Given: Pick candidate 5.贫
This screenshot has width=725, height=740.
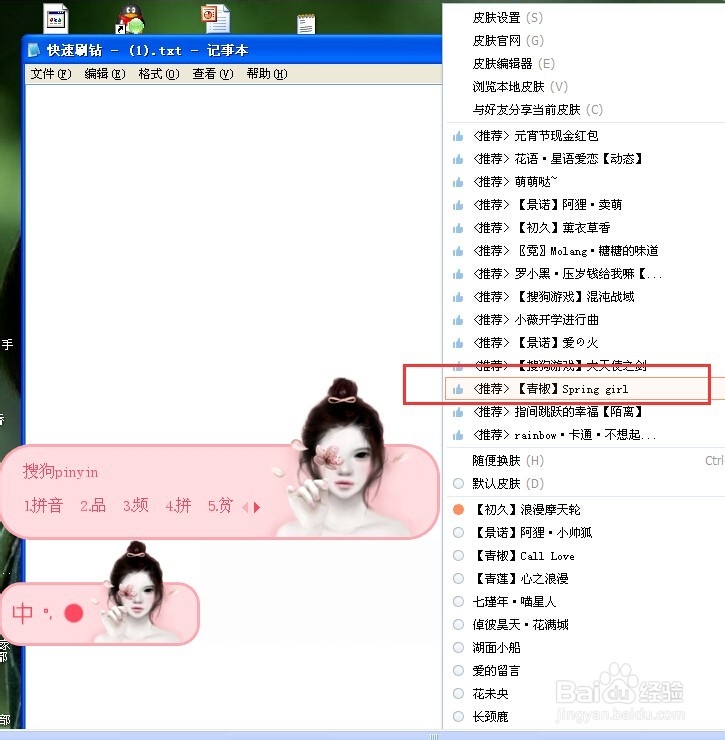Looking at the screenshot, I should [x=220, y=506].
